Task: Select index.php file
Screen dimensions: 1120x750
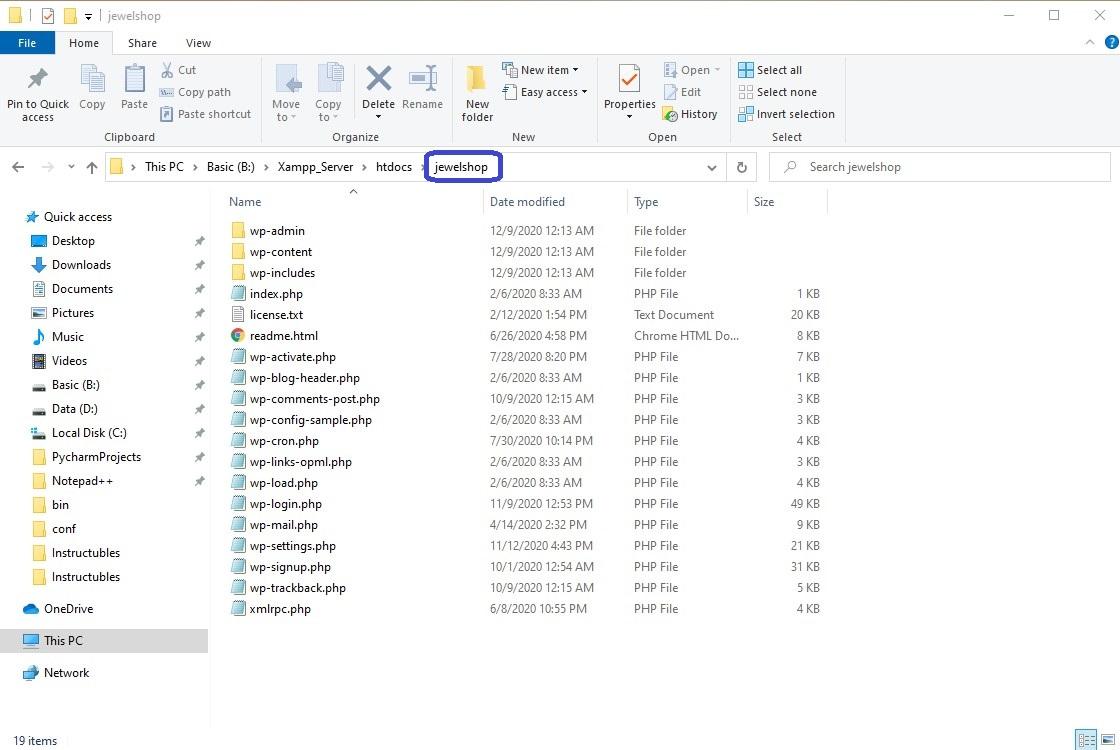Action: 276,294
